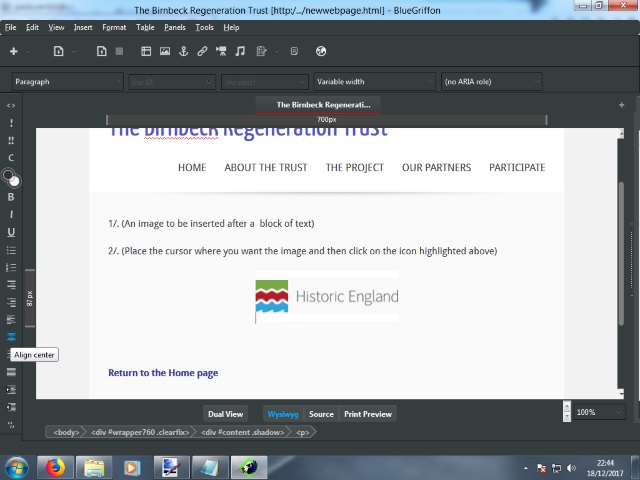The image size is (640, 480).
Task: Click the chain link icon
Action: [x=202, y=51]
